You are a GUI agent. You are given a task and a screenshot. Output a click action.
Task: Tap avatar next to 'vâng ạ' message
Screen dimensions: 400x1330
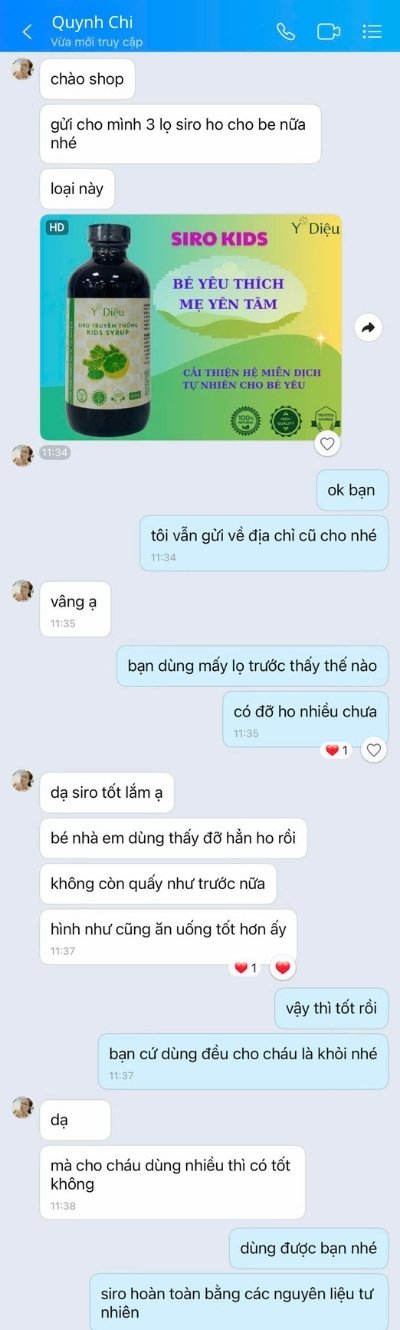[22, 591]
